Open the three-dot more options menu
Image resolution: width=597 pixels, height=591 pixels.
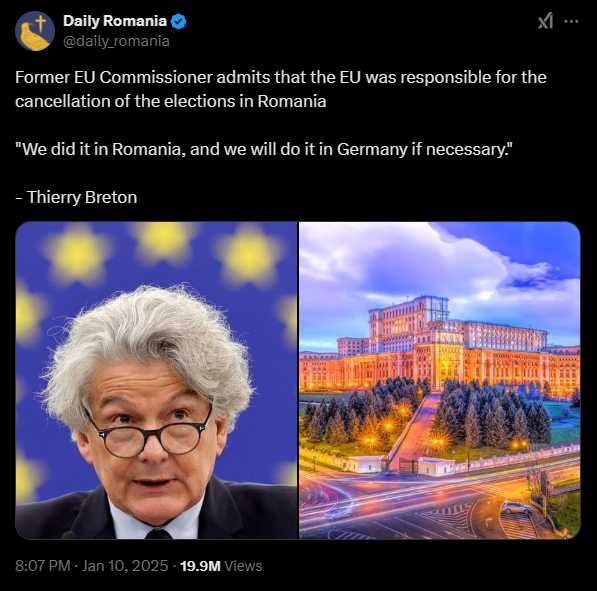tap(571, 22)
